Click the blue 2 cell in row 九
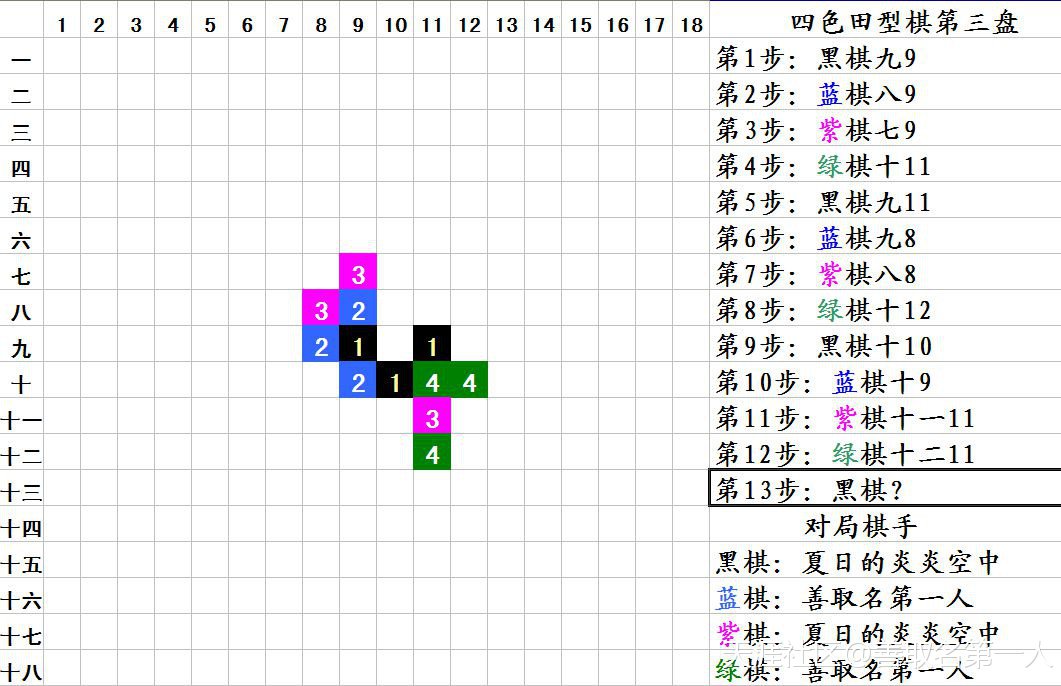This screenshot has height=686, width=1061. [x=321, y=344]
